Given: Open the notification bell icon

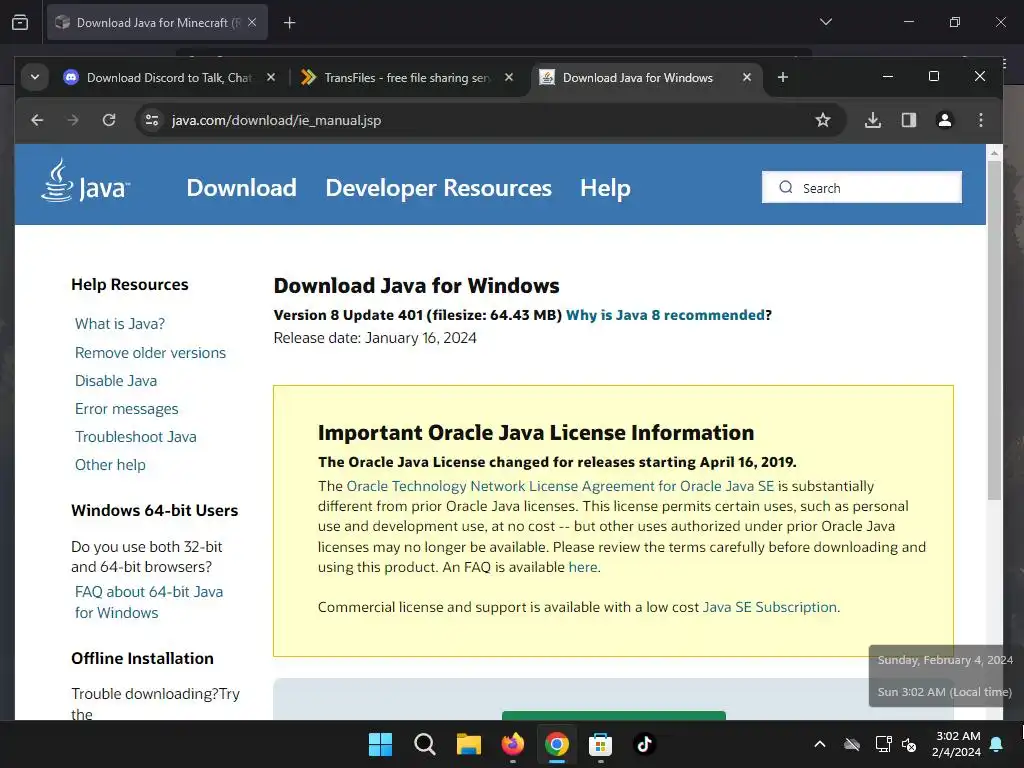Looking at the screenshot, I should pos(997,744).
